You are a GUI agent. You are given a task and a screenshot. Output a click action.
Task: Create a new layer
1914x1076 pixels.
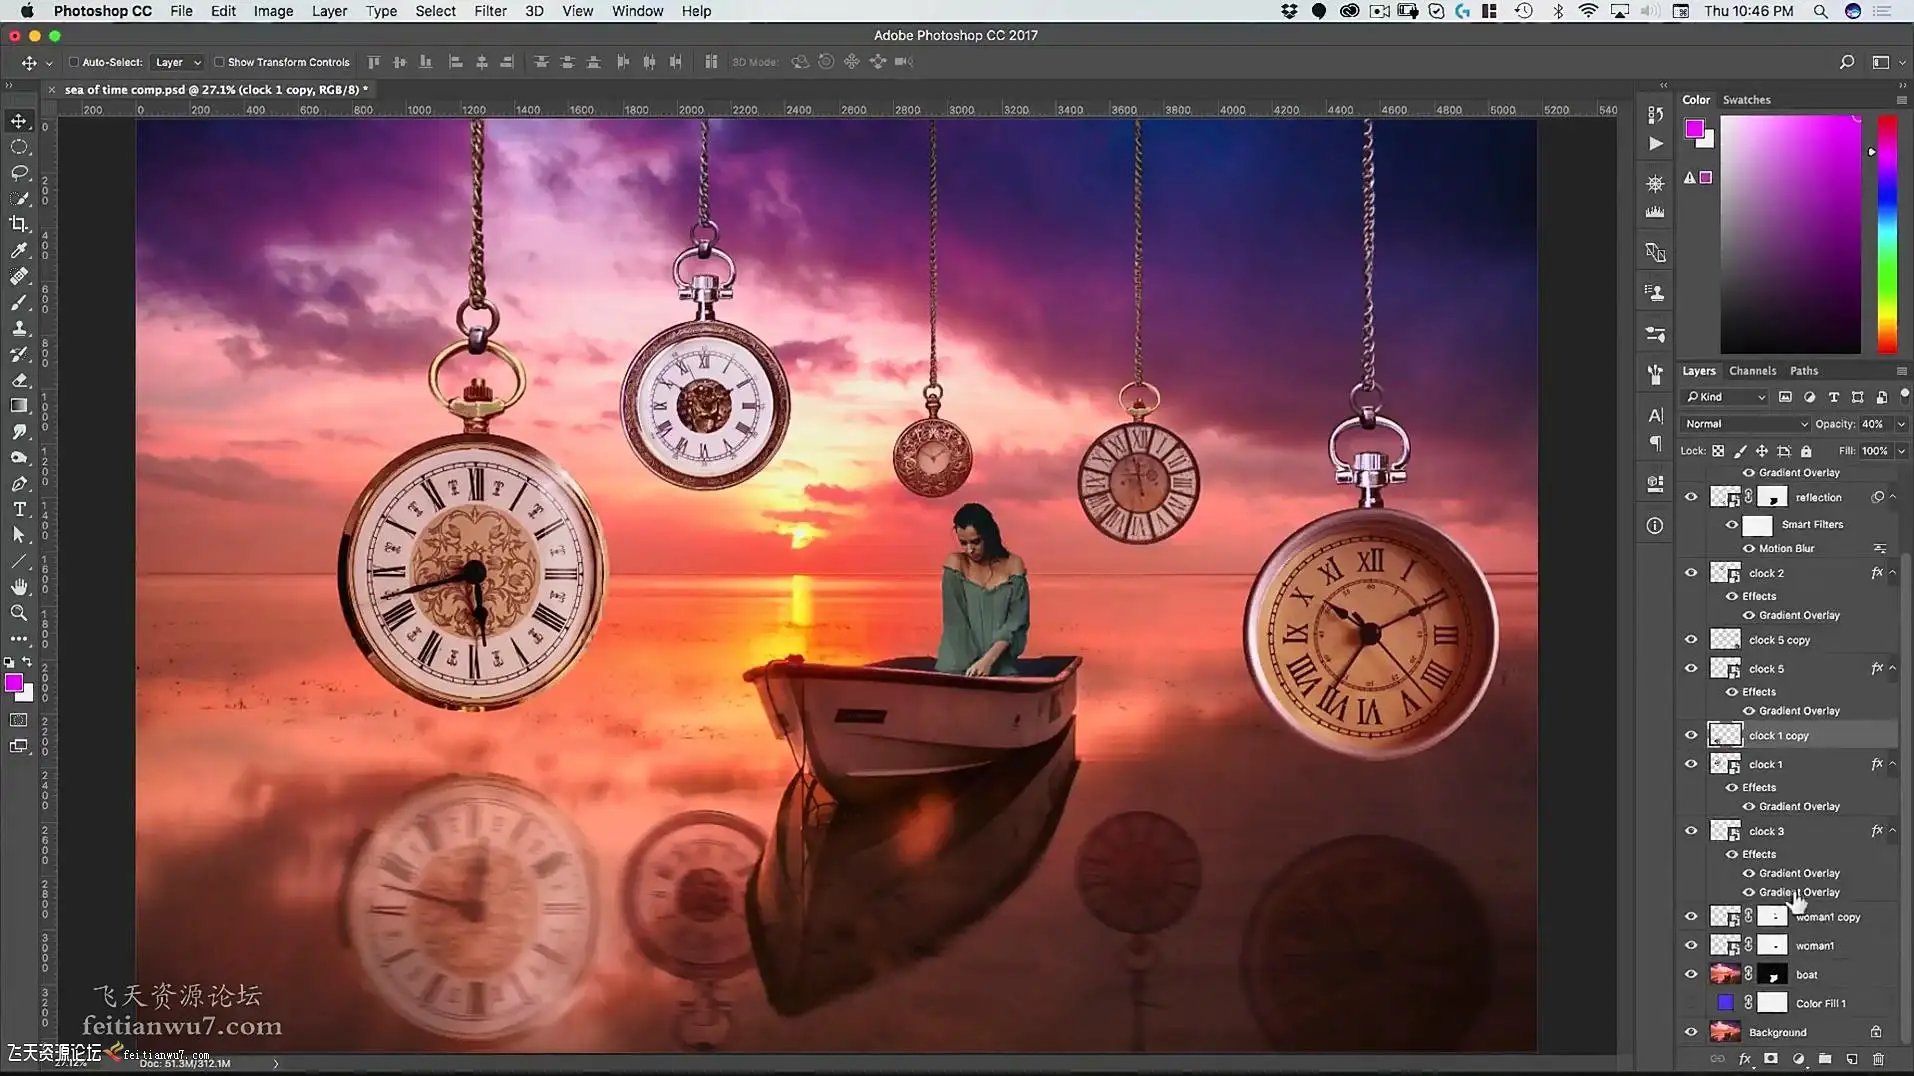[1852, 1059]
